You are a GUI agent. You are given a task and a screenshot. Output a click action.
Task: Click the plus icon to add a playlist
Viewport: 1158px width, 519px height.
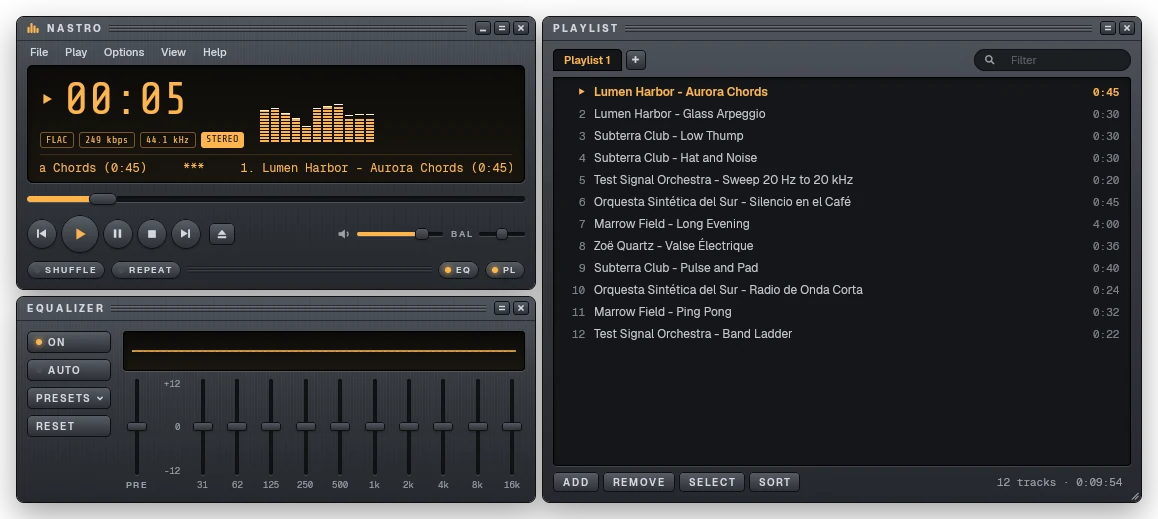[635, 60]
